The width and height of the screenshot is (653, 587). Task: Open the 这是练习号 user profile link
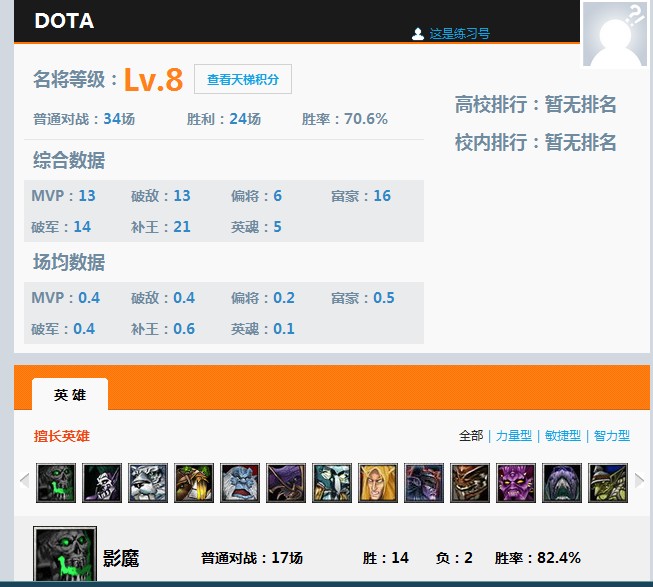459,34
